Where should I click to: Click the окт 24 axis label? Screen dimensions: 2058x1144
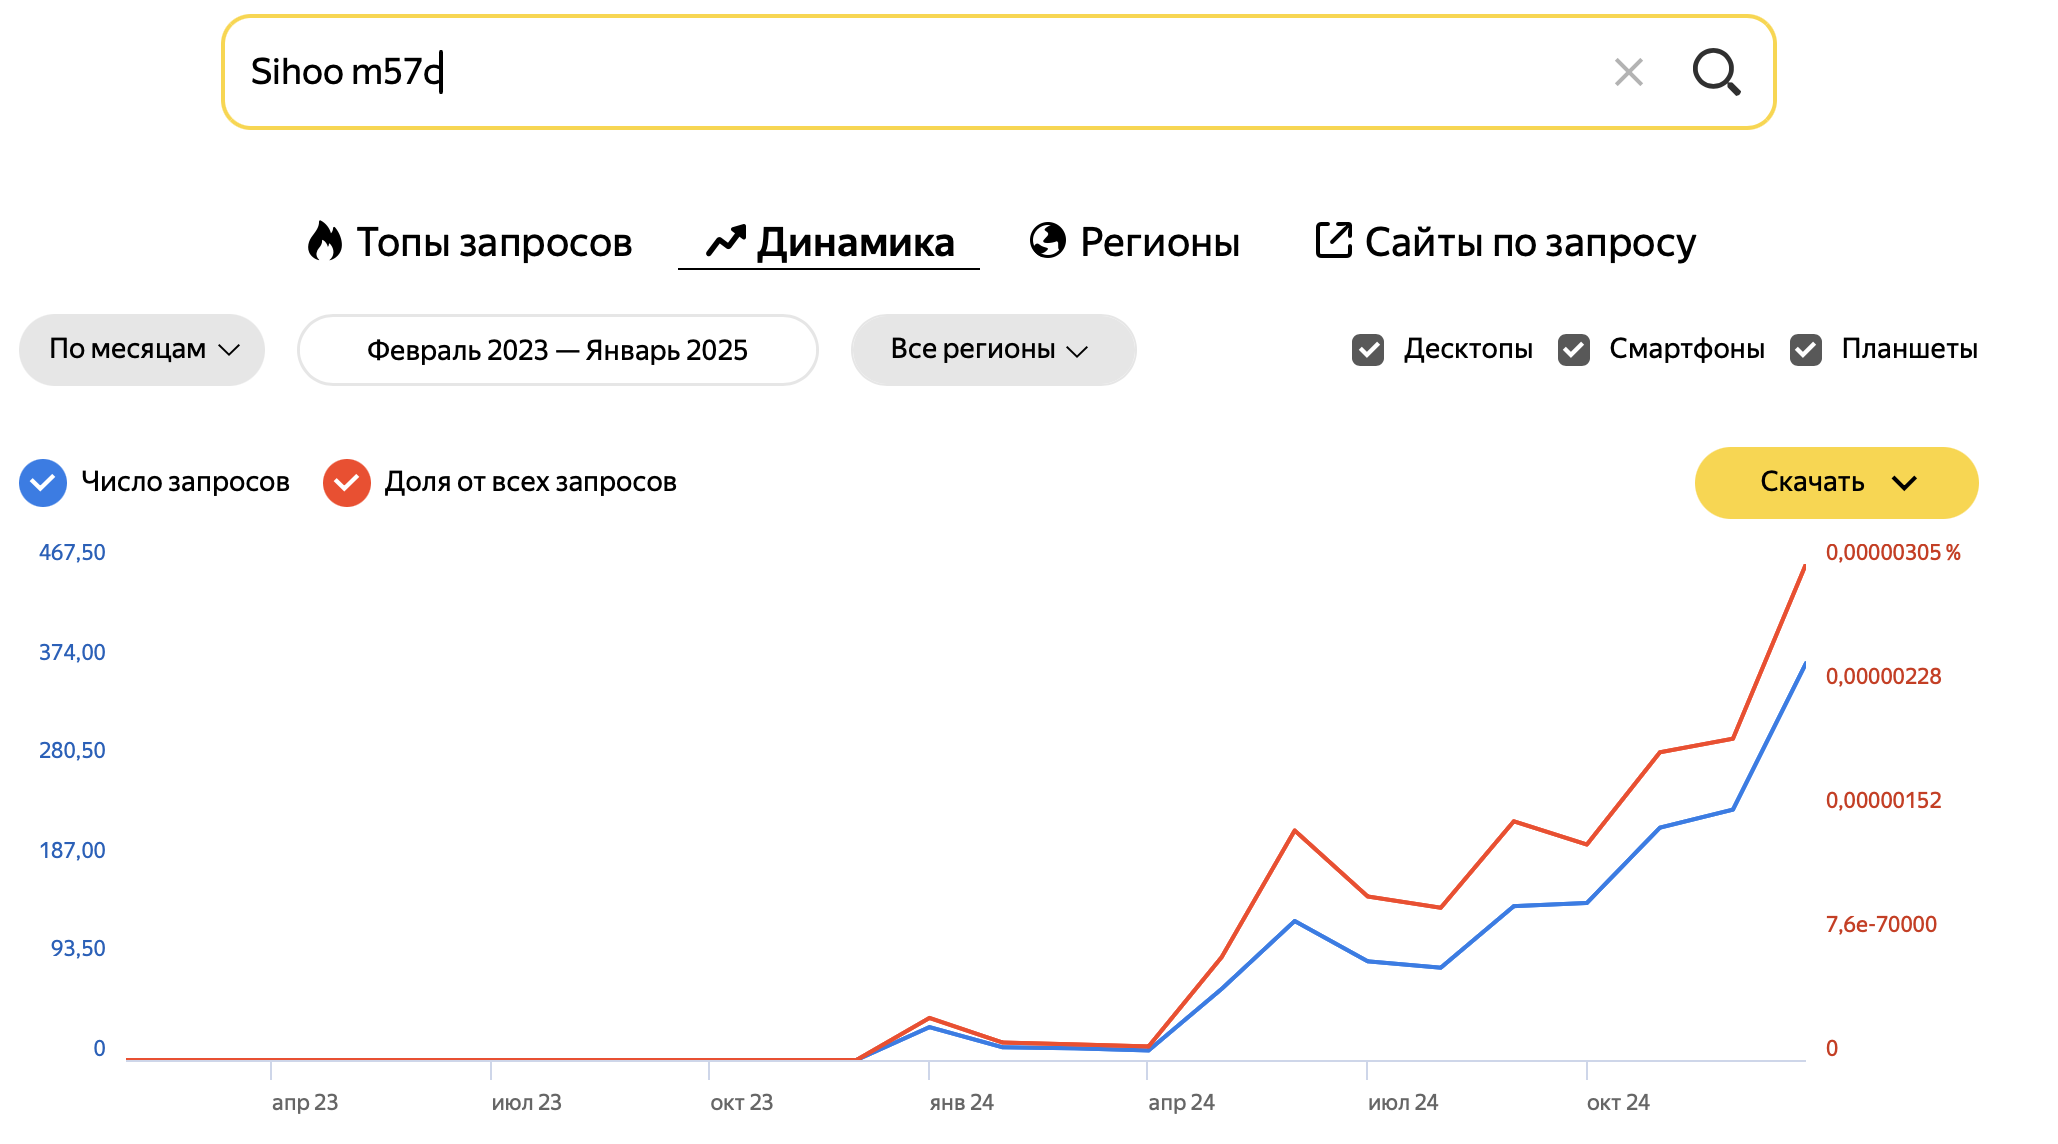1618,1102
